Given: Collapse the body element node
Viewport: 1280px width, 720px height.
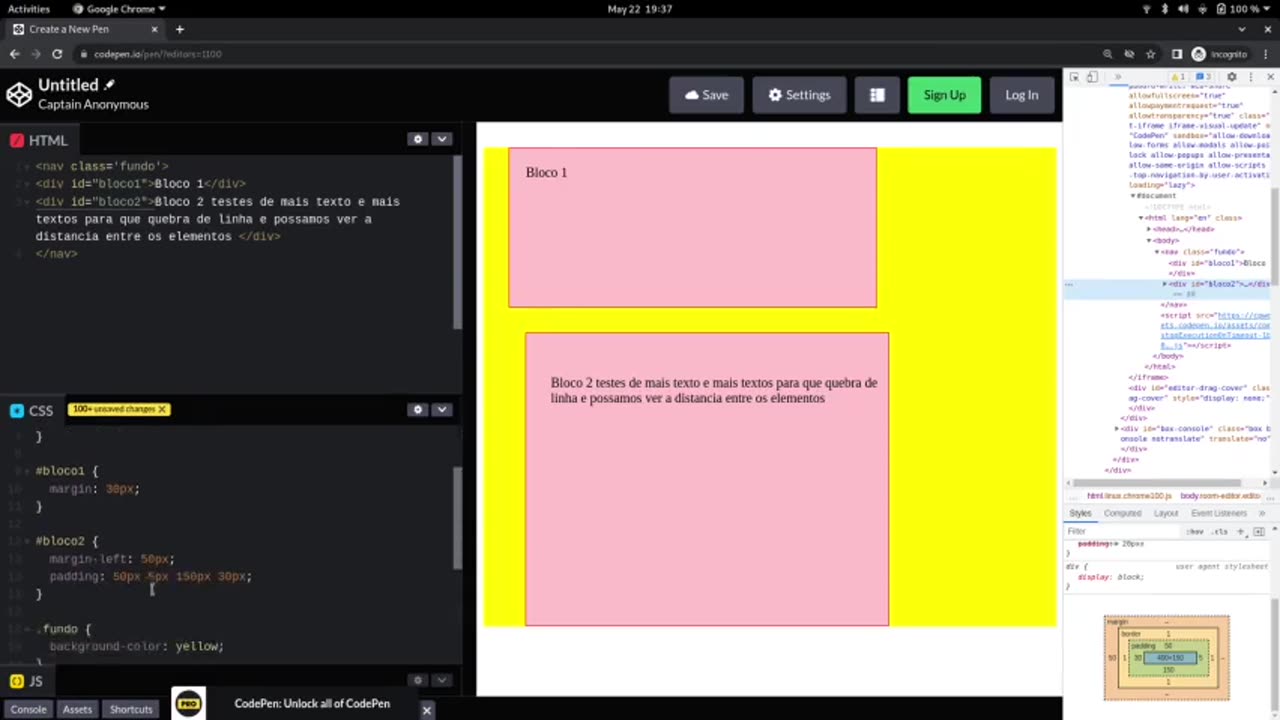Looking at the screenshot, I should point(1149,240).
